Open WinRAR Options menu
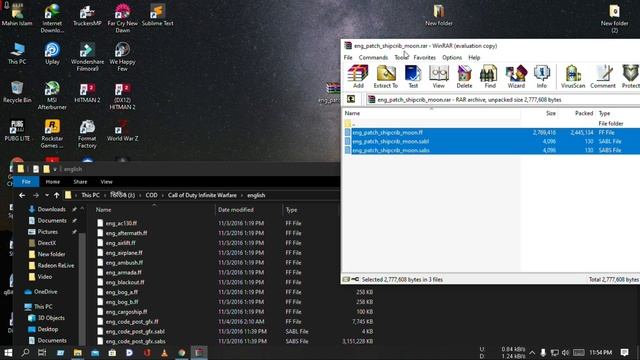This screenshot has width=640, height=360. 452,58
